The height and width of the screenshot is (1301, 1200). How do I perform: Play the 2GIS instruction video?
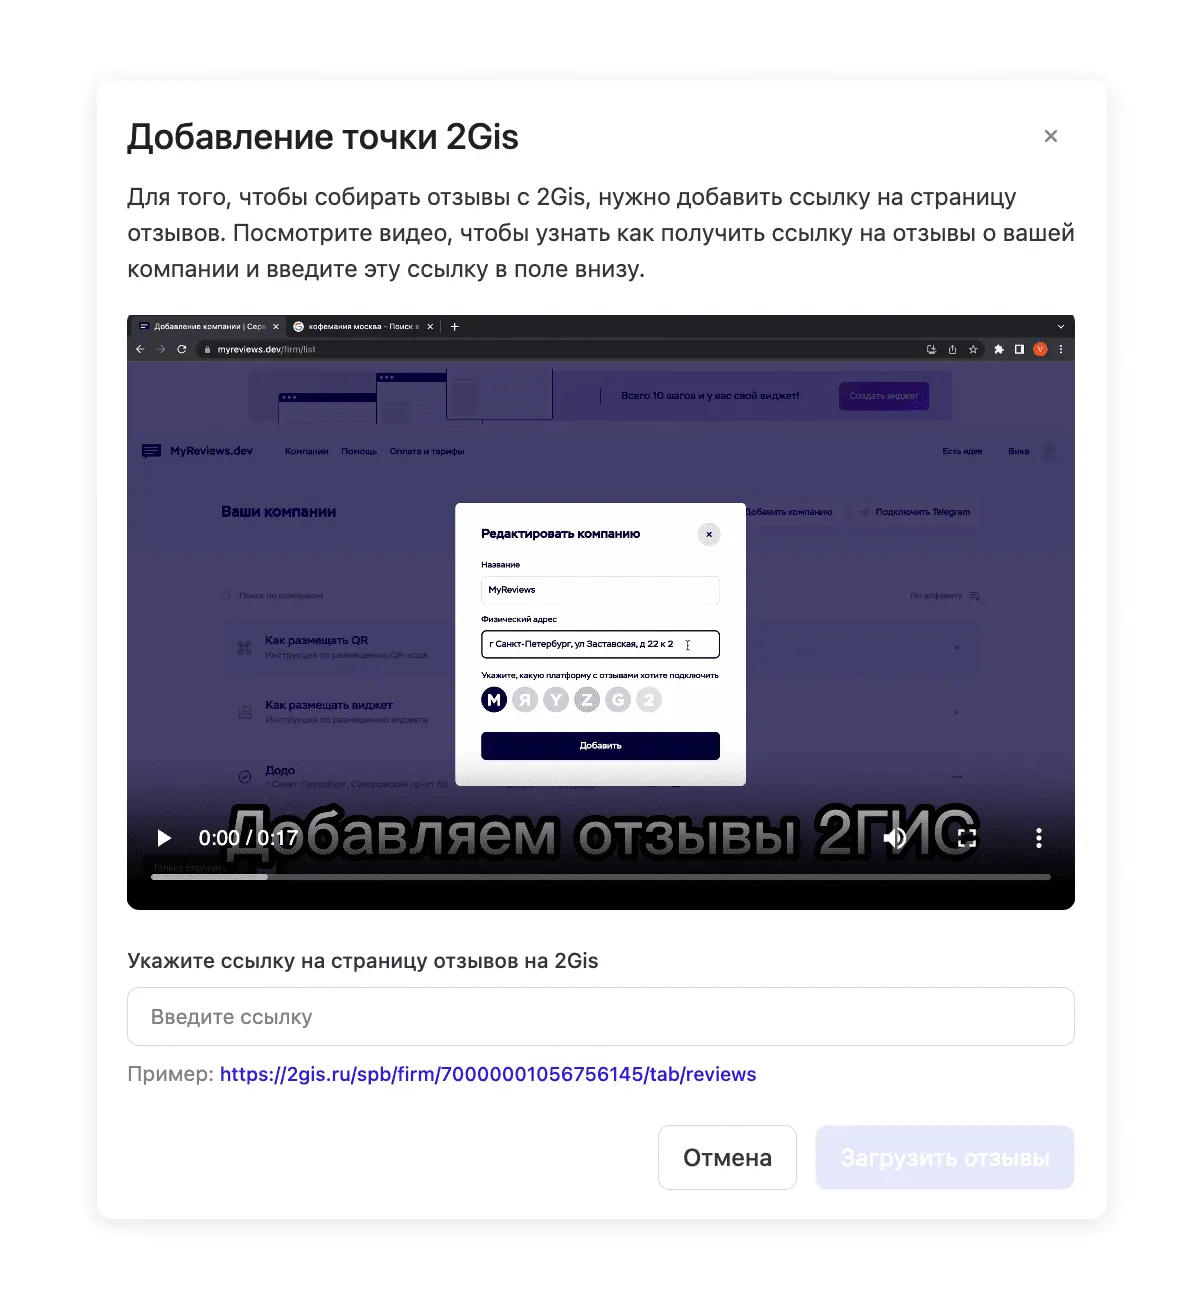click(164, 838)
